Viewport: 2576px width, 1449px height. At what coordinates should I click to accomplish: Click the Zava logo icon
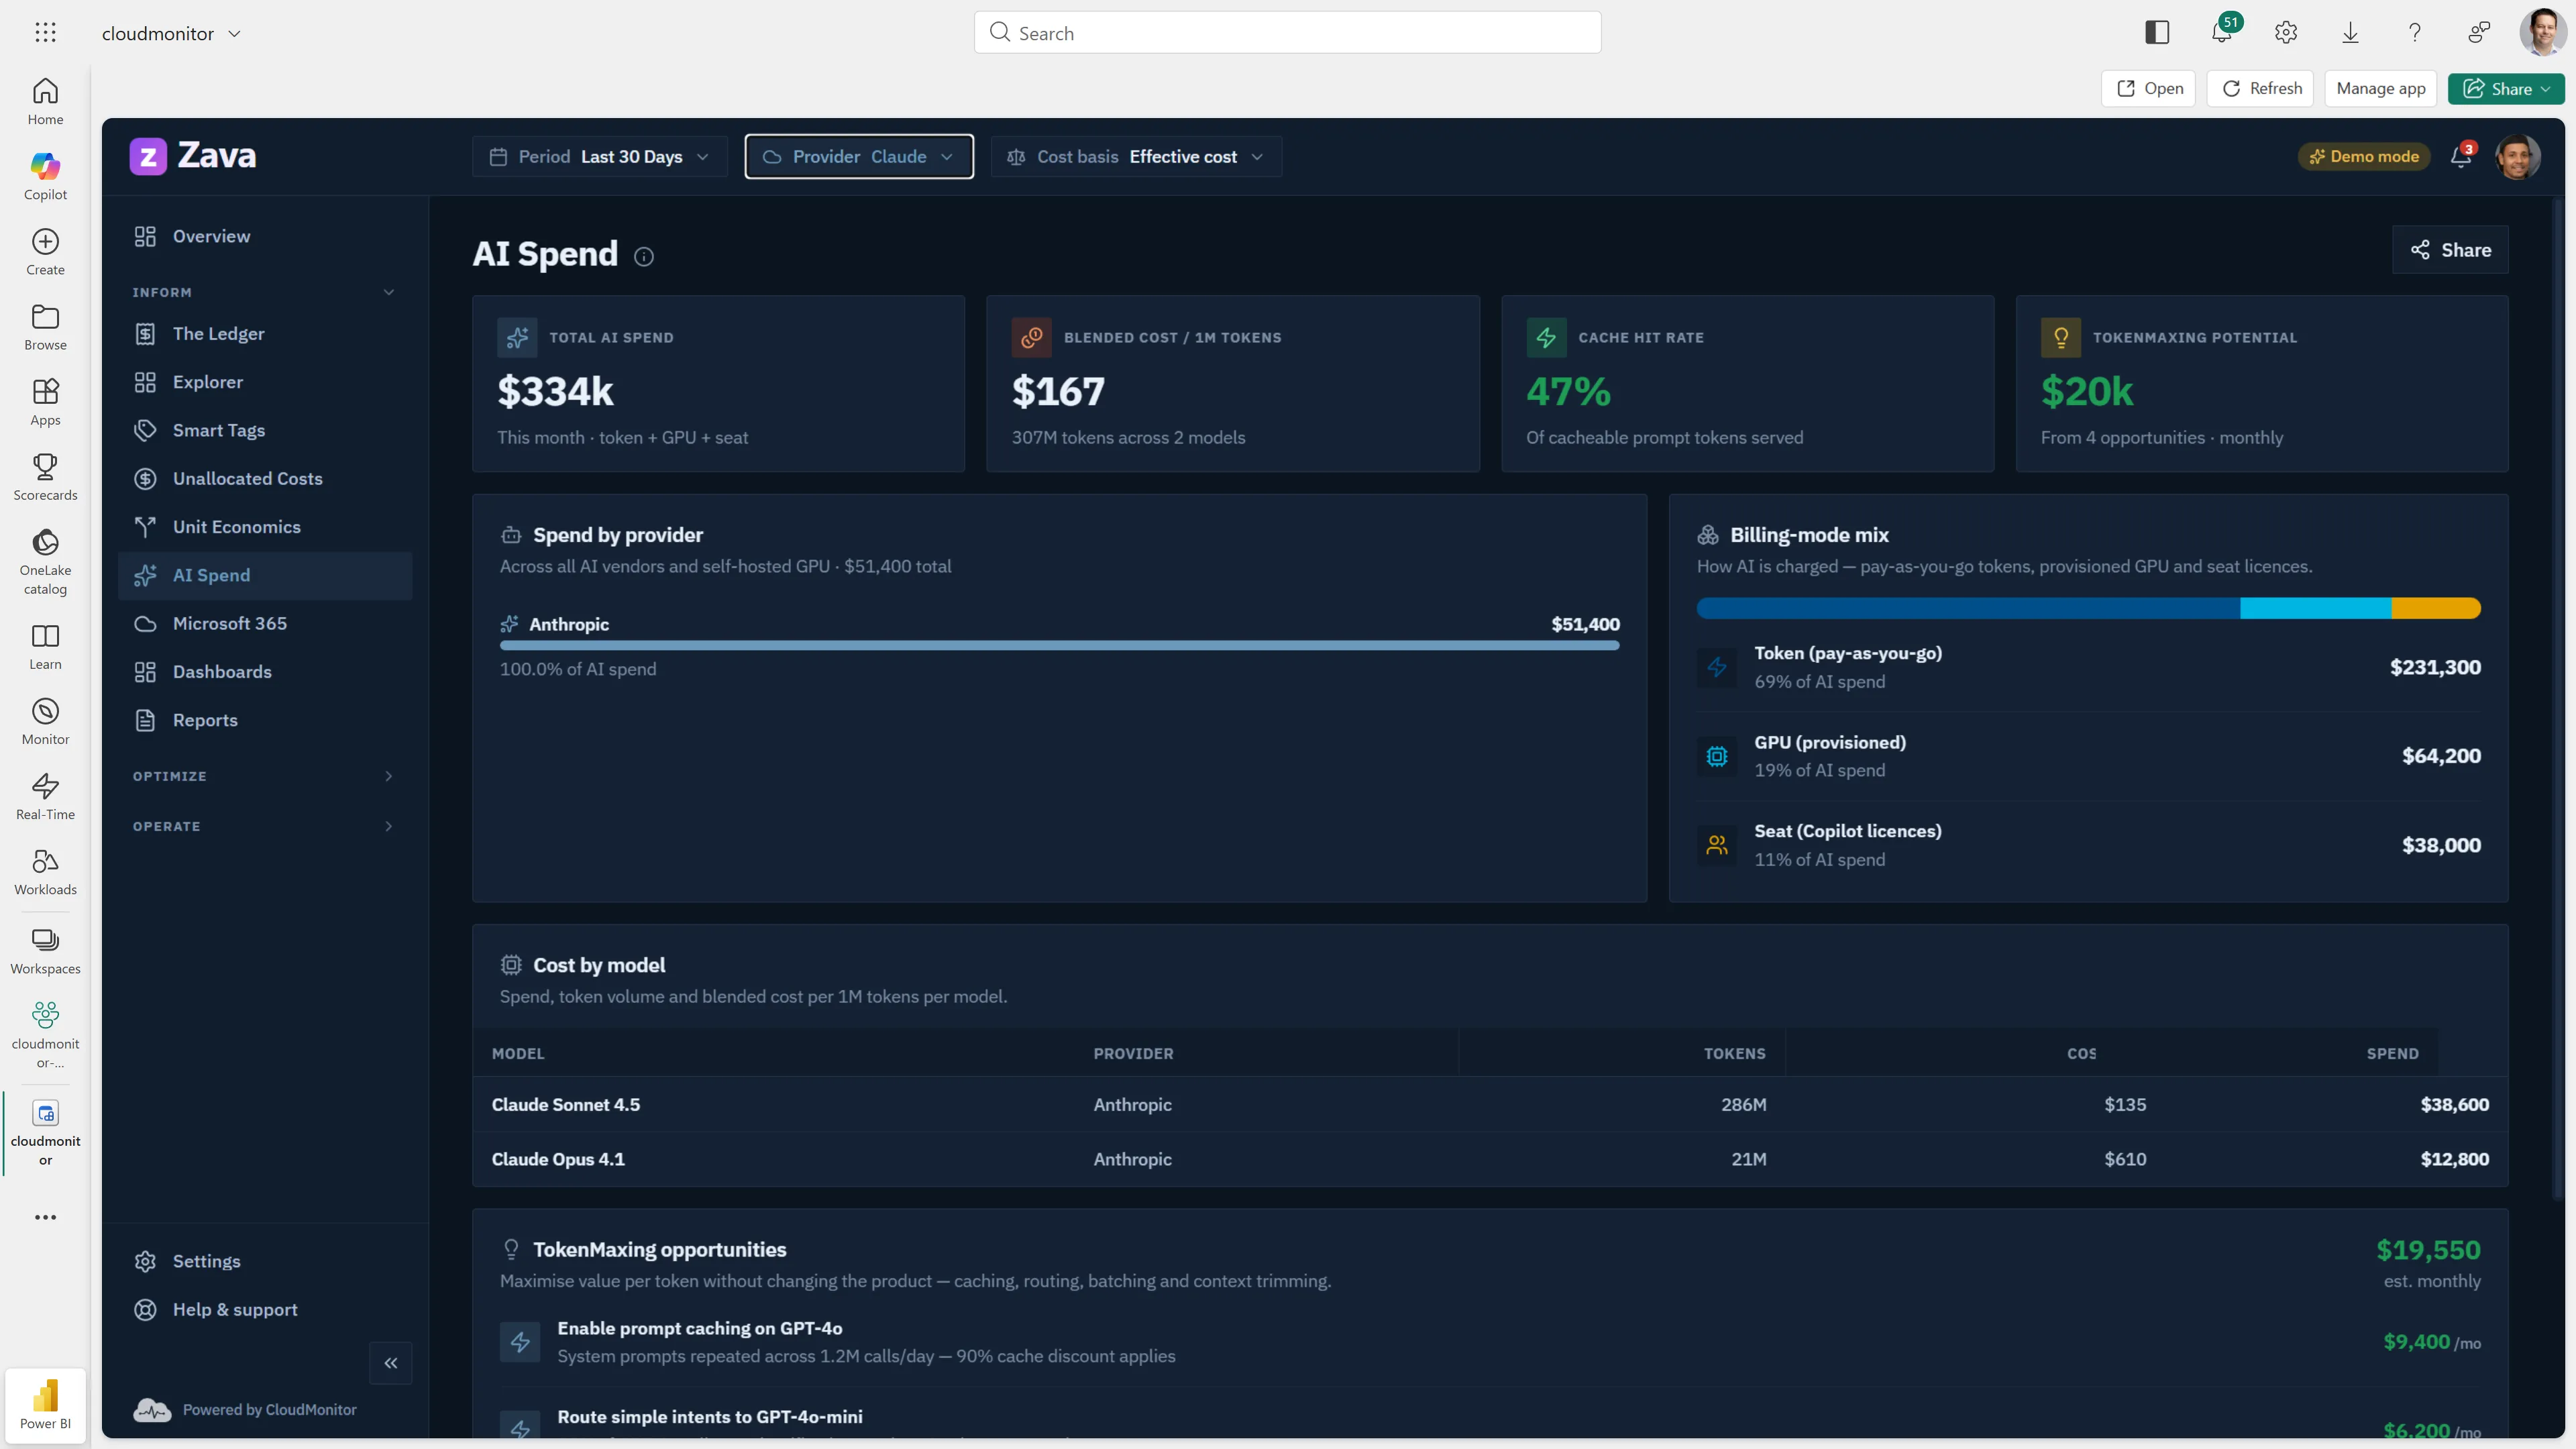click(x=148, y=156)
